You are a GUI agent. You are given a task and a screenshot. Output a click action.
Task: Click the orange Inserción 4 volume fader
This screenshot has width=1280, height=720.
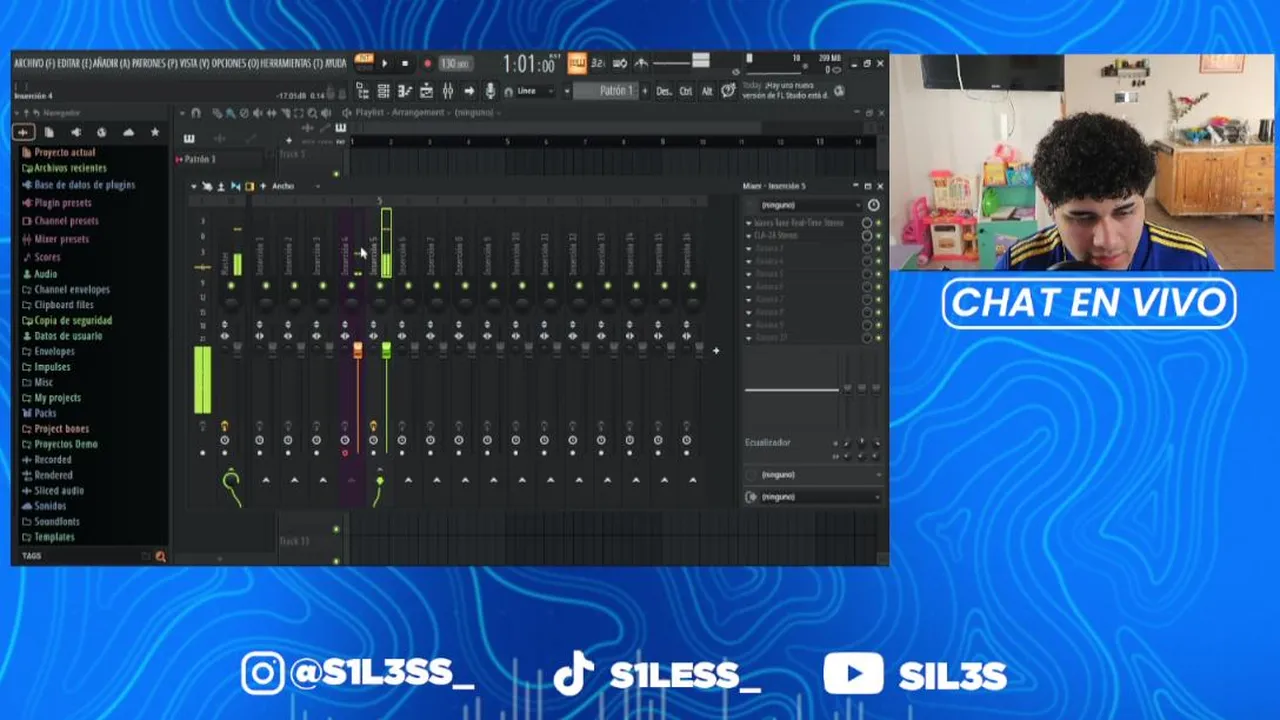[358, 350]
